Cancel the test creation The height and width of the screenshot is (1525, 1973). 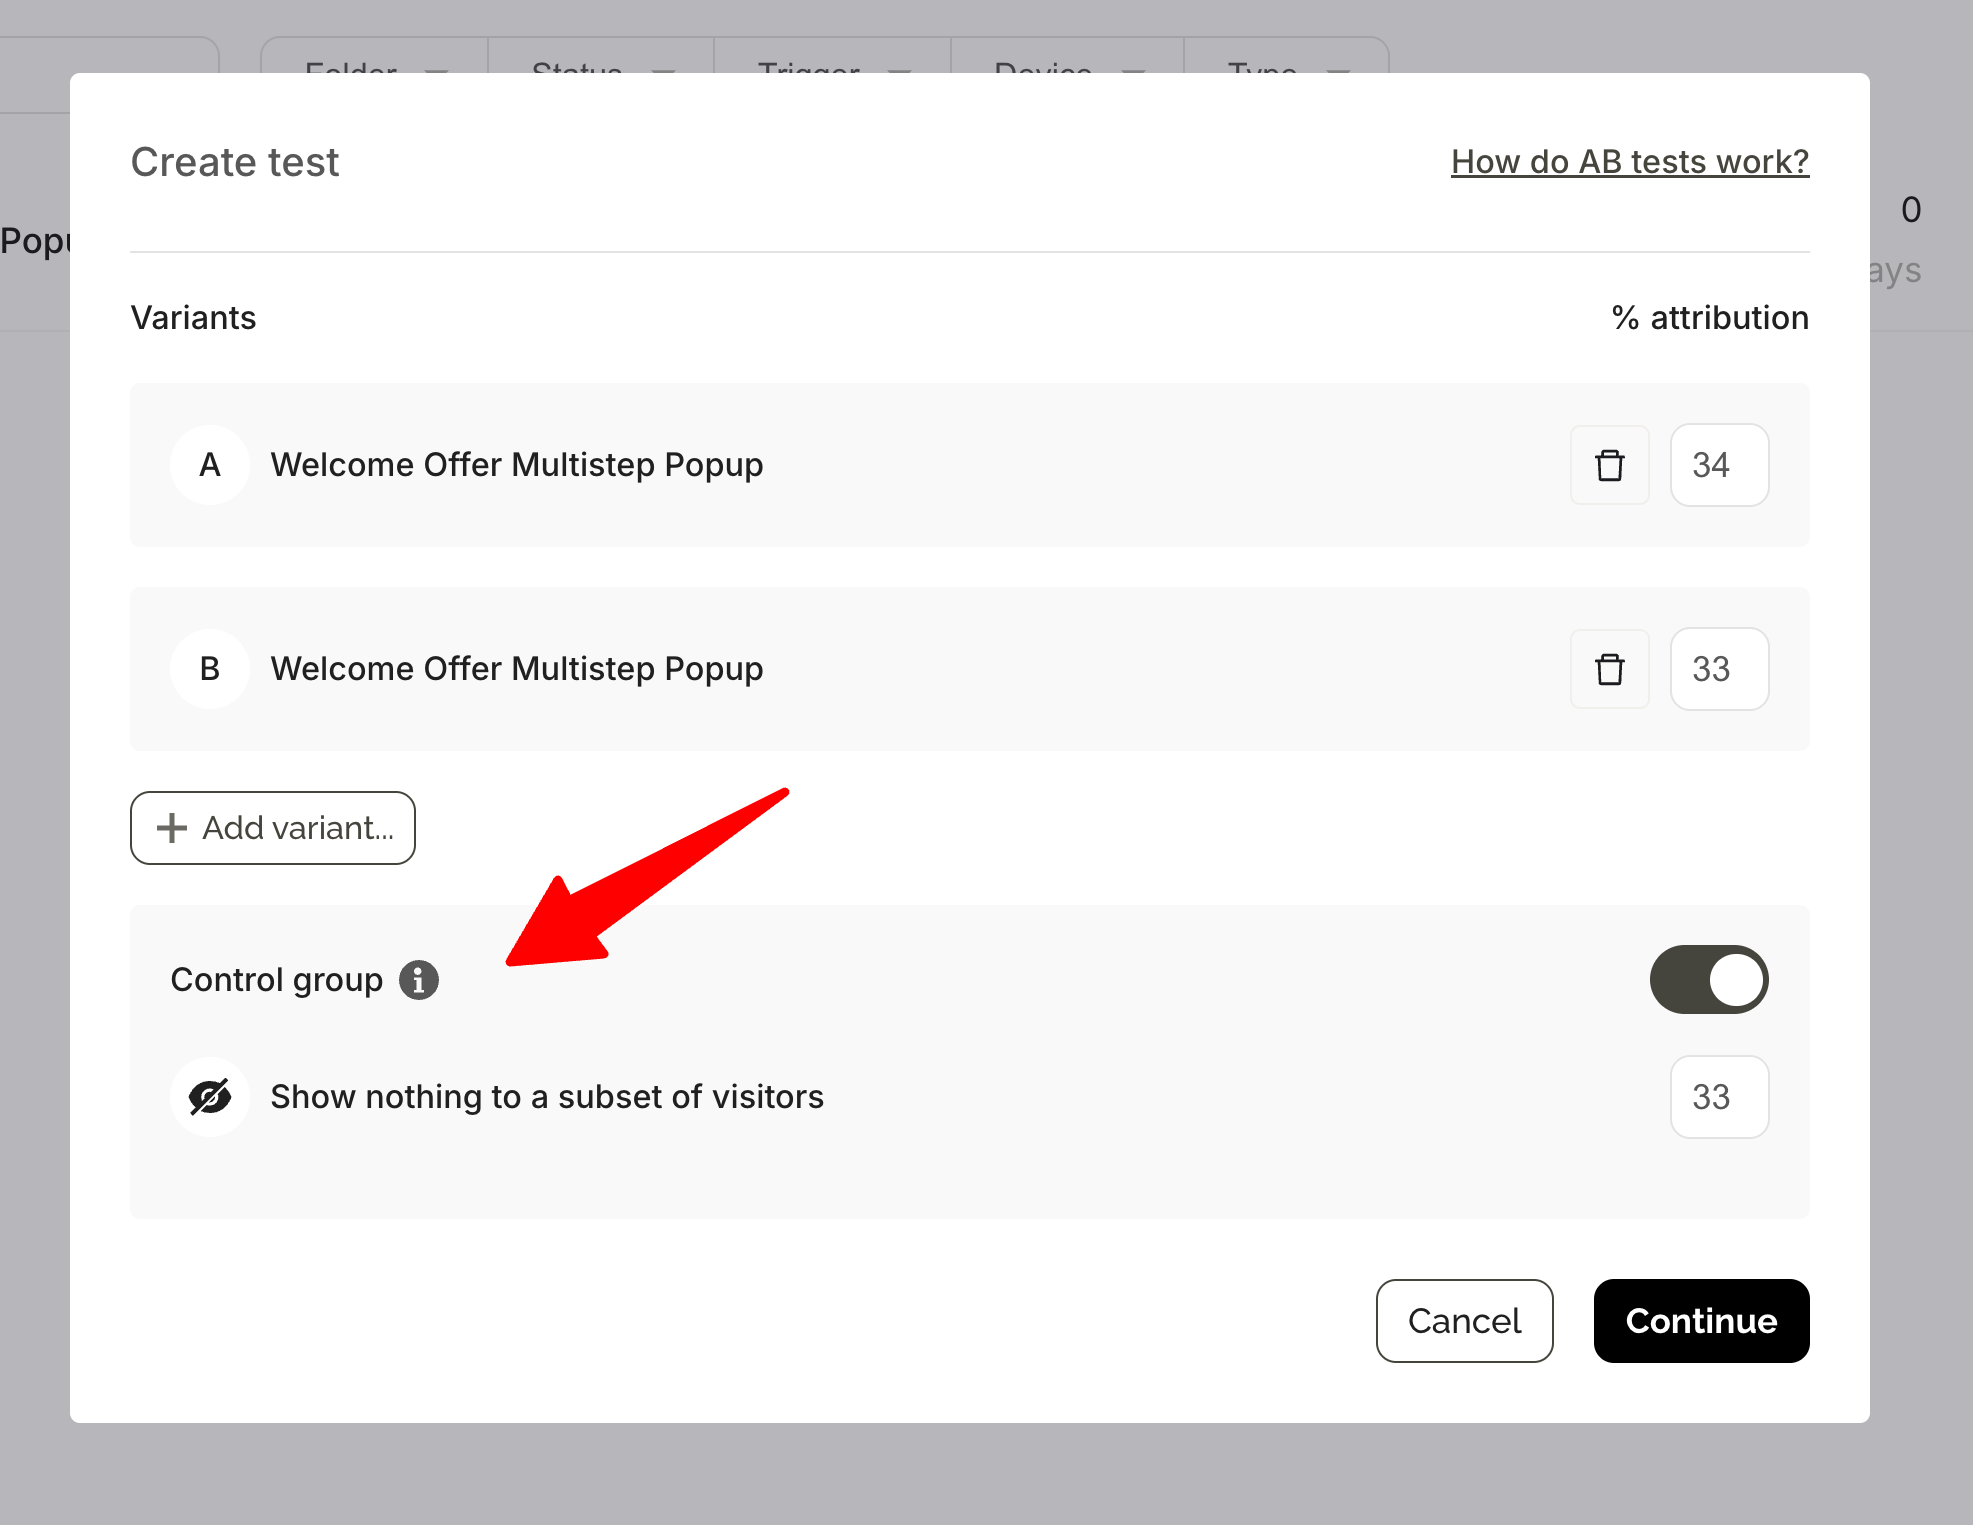click(1464, 1321)
